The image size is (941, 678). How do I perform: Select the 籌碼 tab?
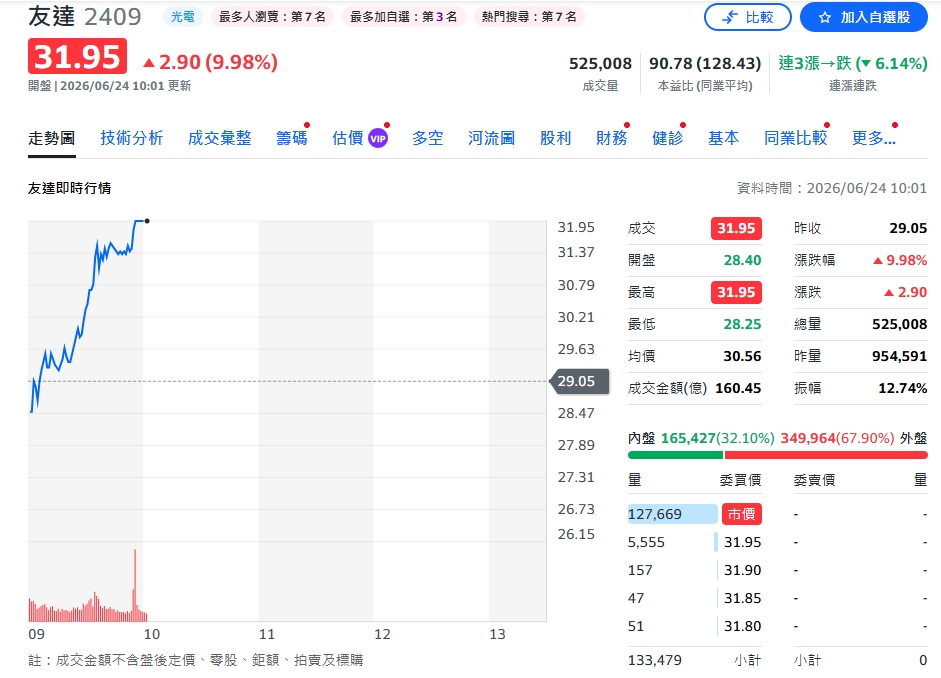[x=292, y=139]
